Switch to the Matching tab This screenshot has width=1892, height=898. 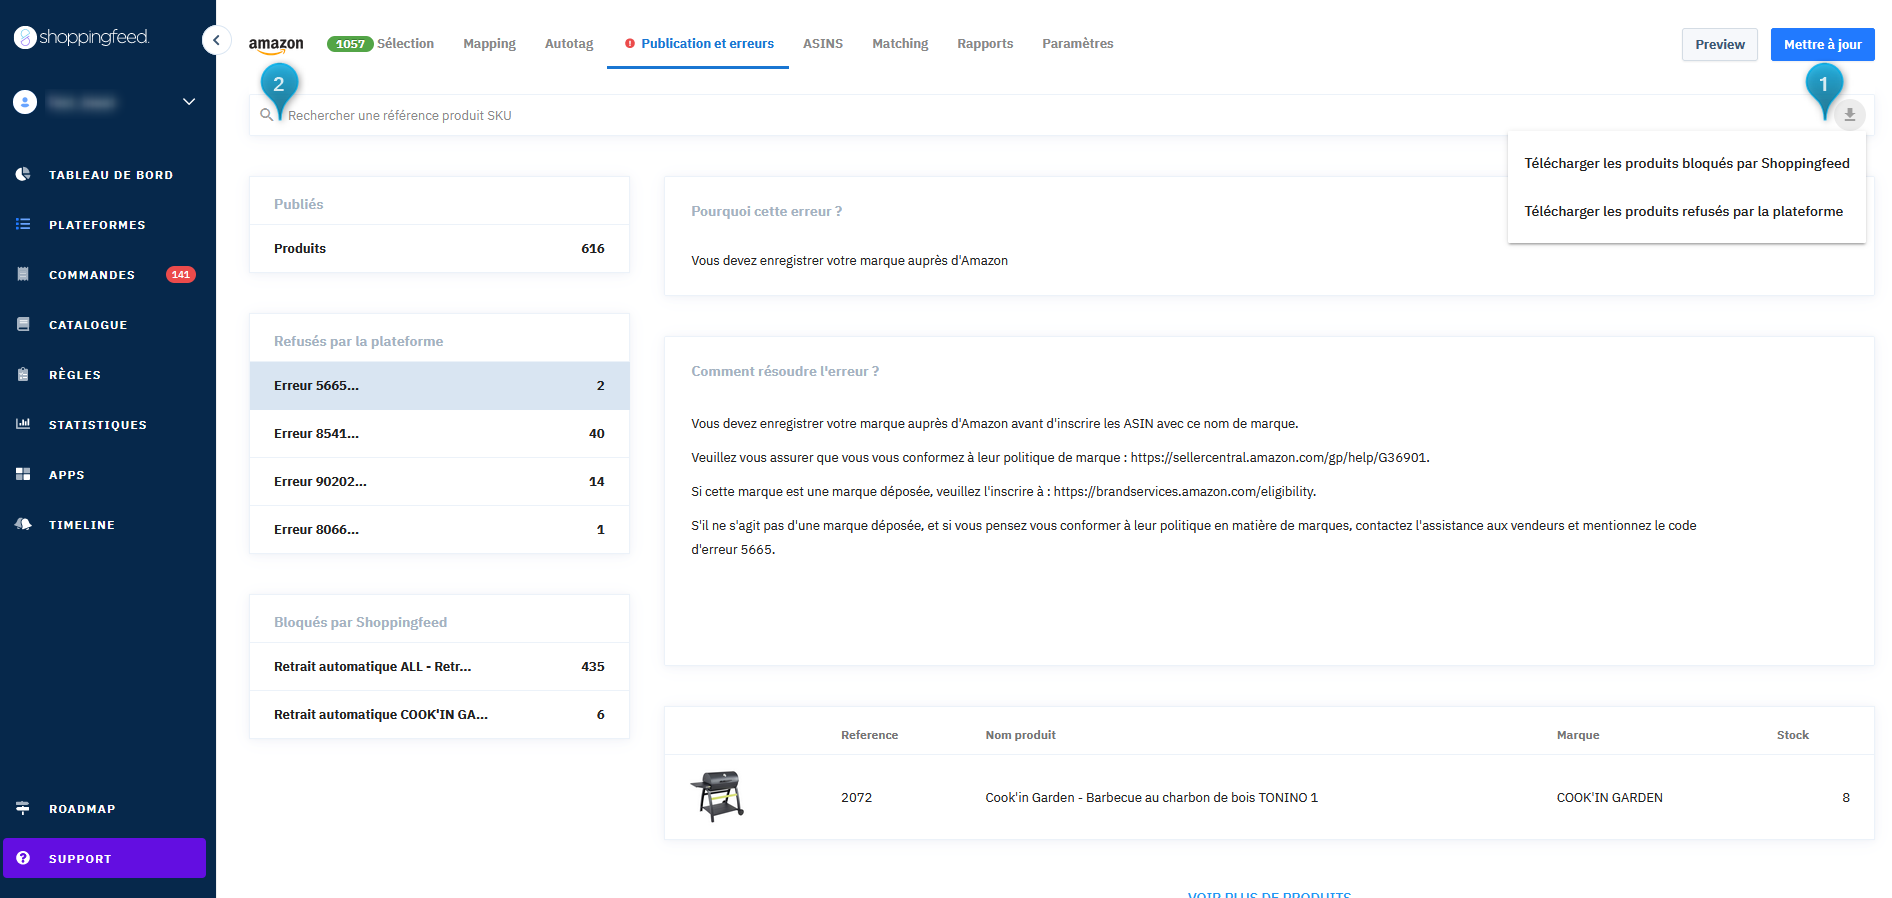[900, 44]
